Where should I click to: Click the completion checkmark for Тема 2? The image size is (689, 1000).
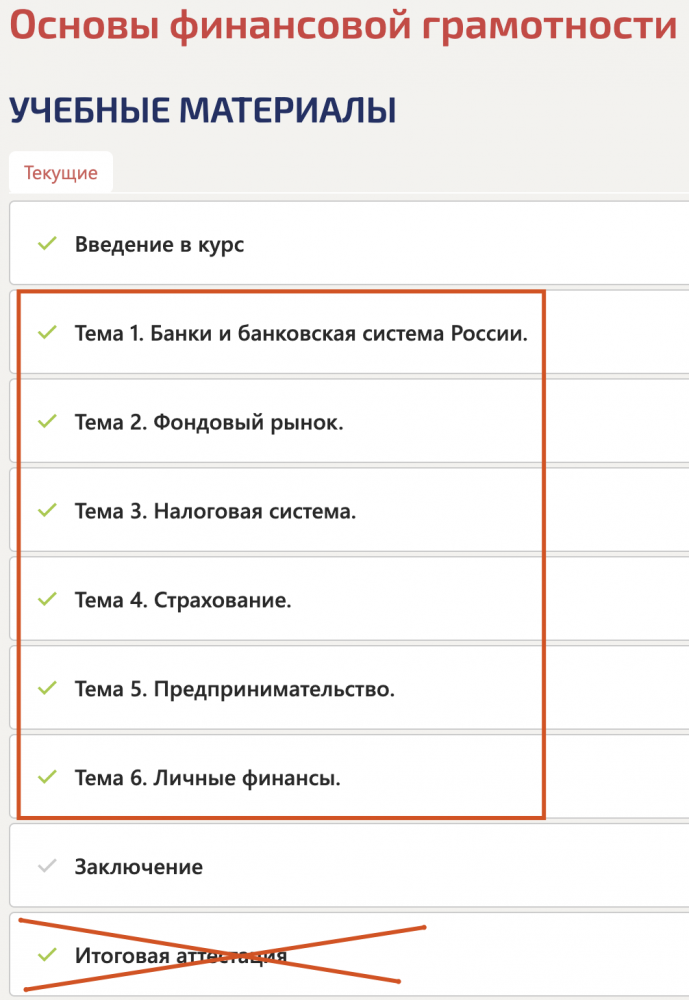click(x=46, y=422)
